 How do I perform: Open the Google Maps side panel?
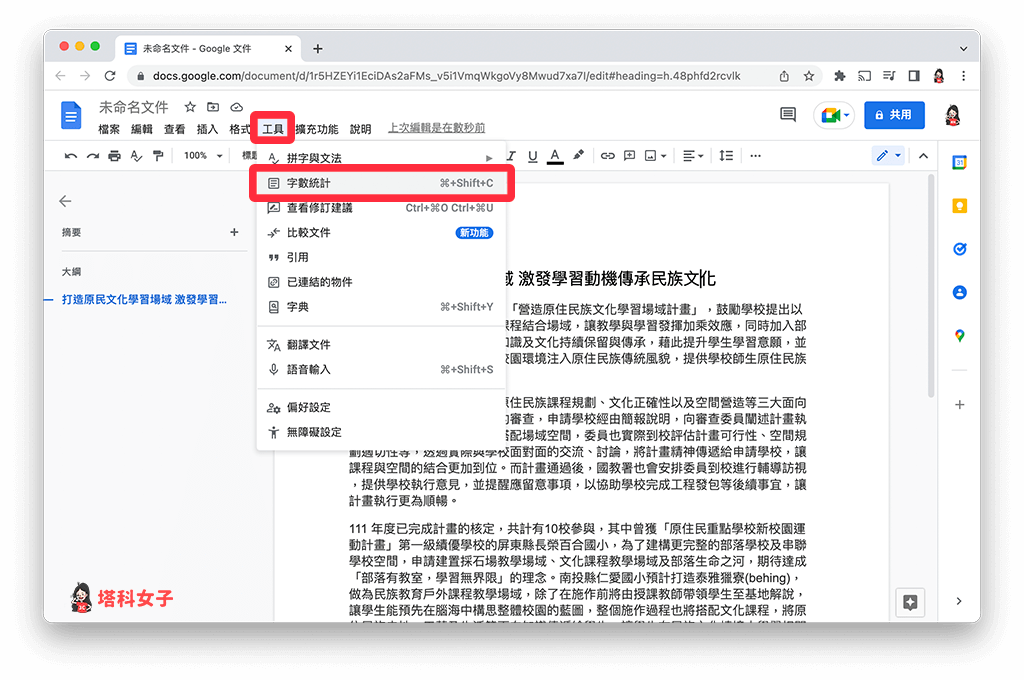[x=959, y=336]
